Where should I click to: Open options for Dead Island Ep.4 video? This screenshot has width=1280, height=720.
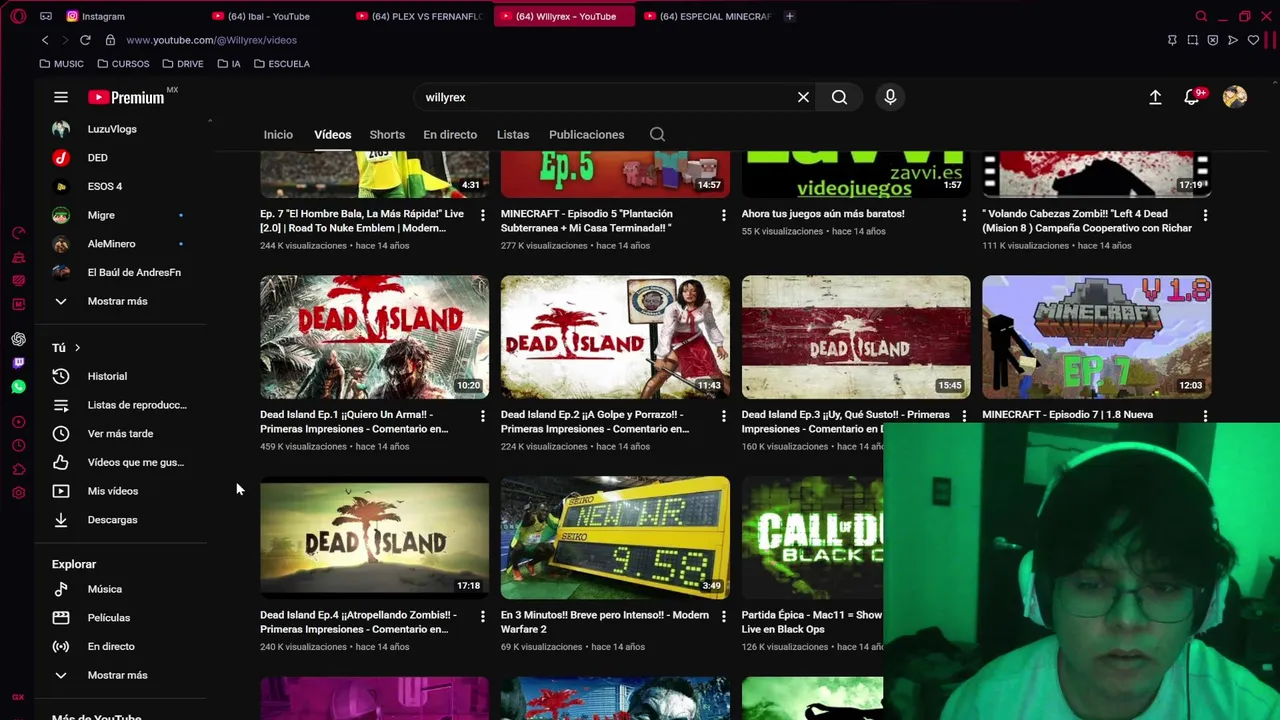(x=482, y=616)
